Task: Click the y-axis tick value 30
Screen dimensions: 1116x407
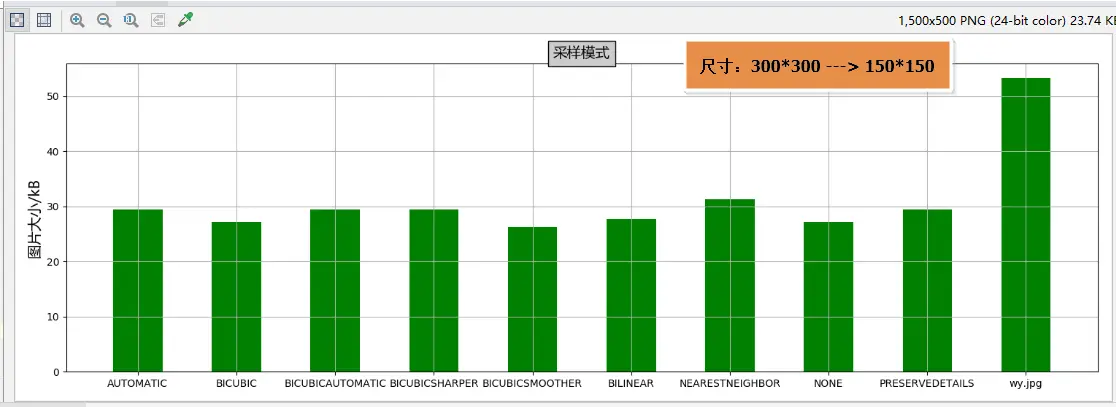Action: click(x=53, y=206)
